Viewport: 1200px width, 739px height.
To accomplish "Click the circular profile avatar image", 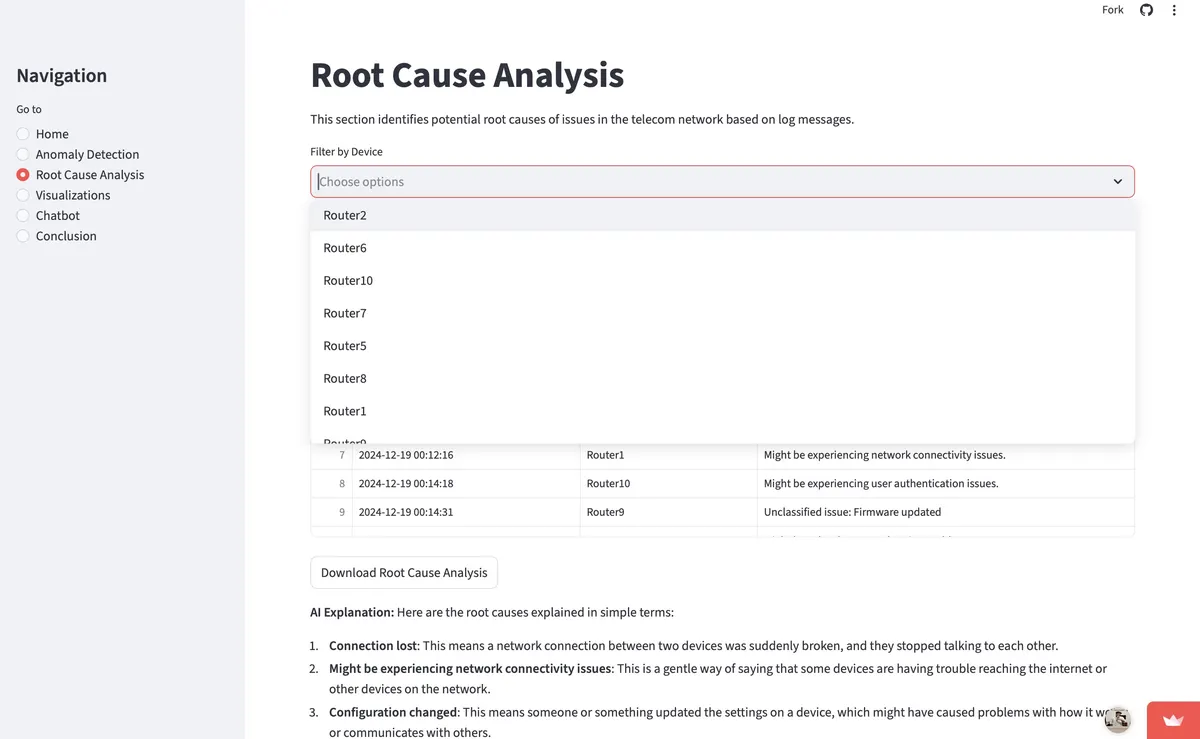I will (1117, 719).
